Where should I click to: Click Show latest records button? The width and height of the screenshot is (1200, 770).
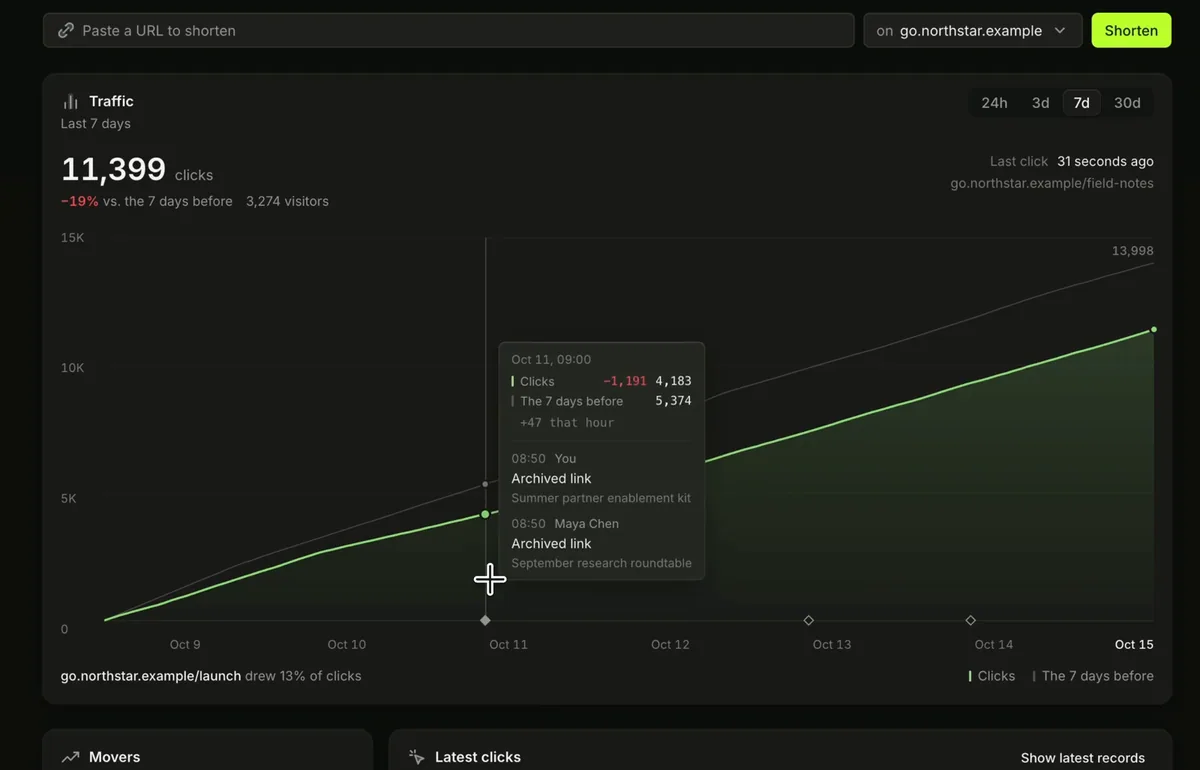1083,758
